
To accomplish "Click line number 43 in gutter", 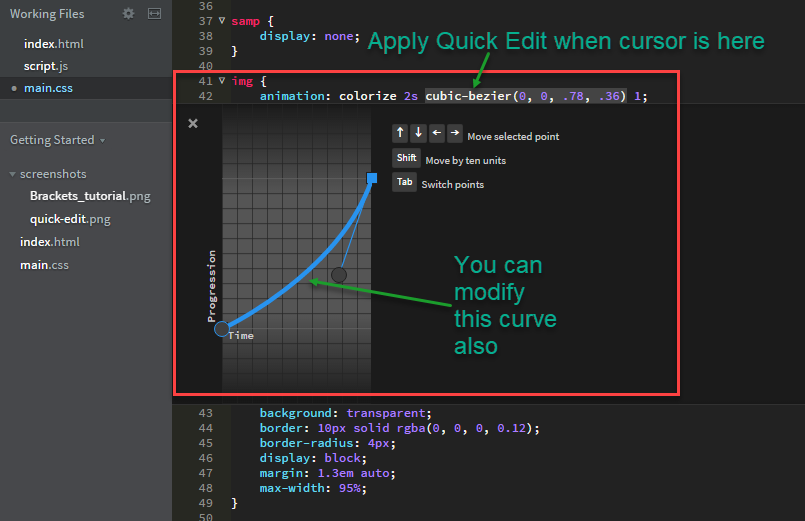I will coord(205,413).
